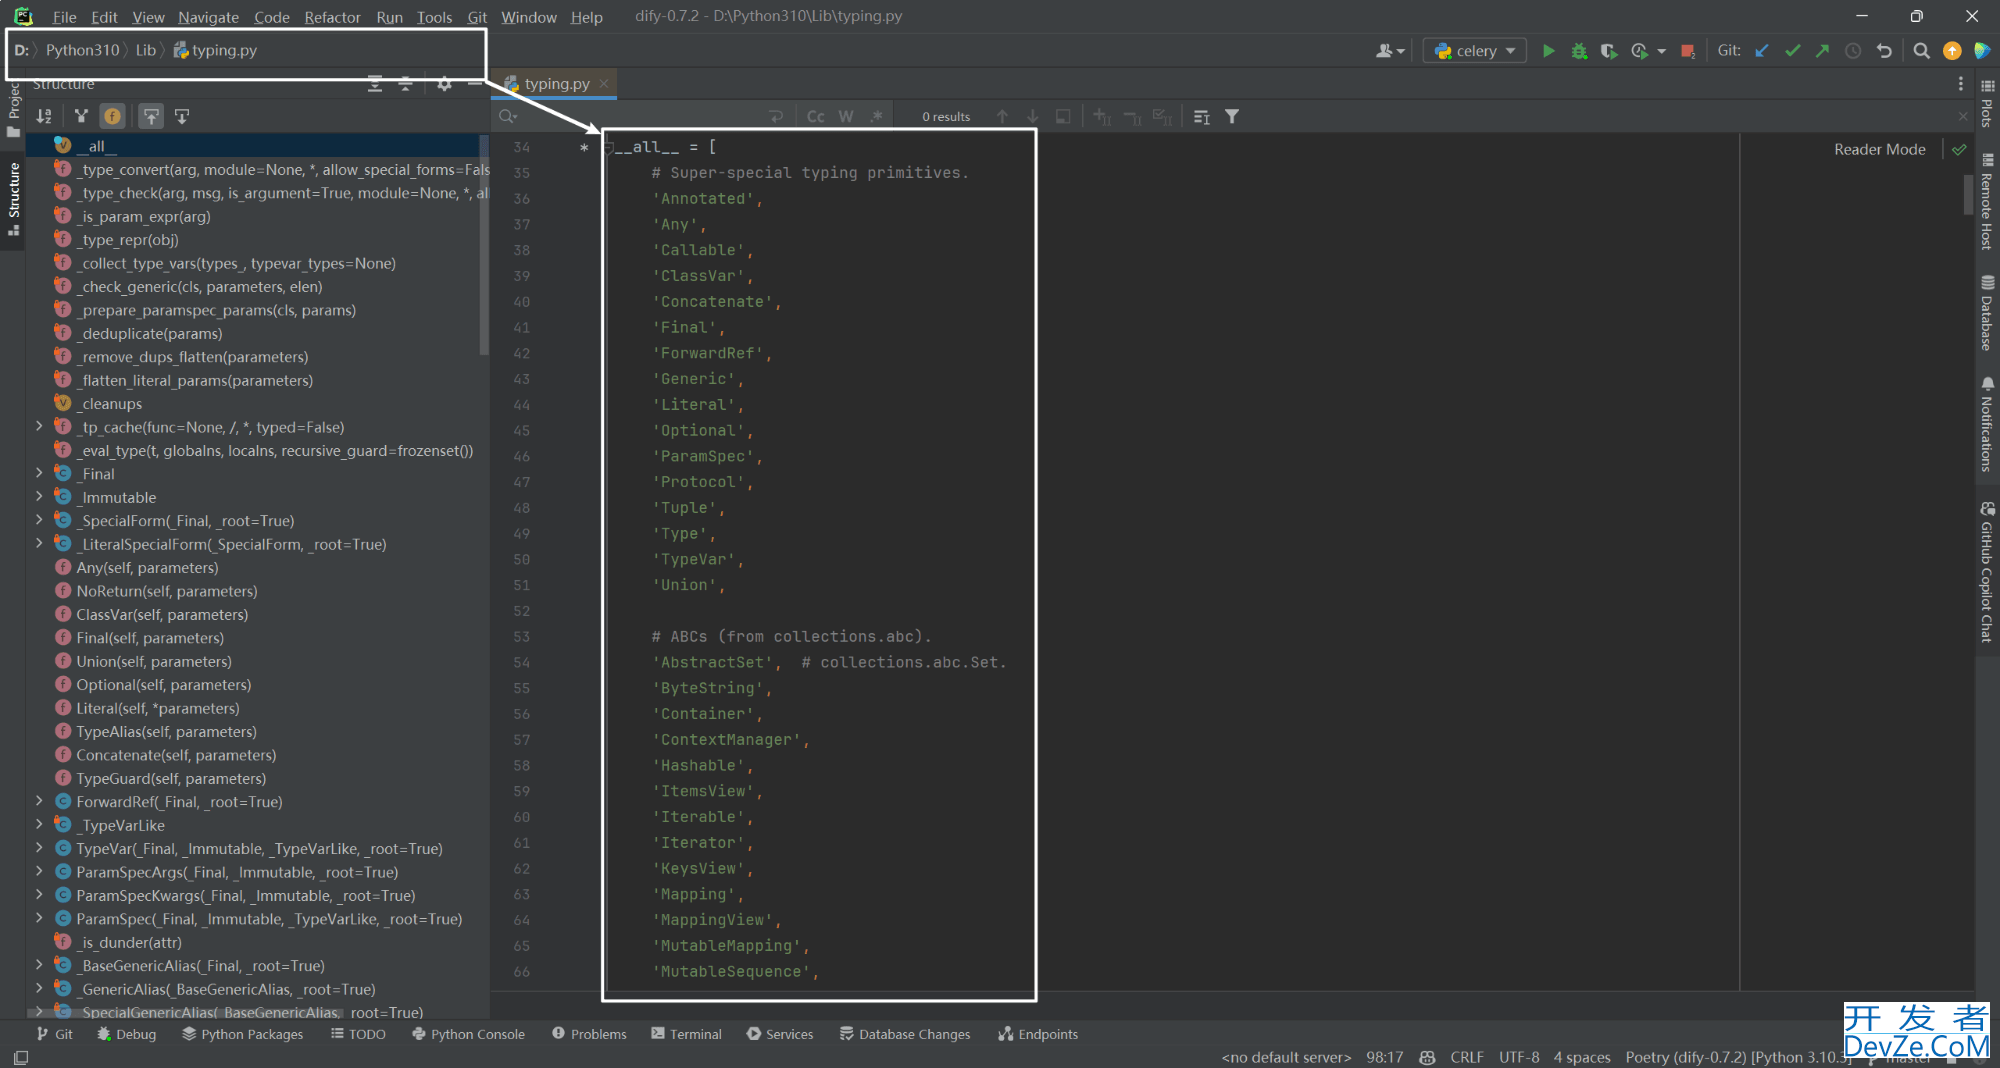
Task: Open the Terminal tool window tab
Action: pos(686,1034)
